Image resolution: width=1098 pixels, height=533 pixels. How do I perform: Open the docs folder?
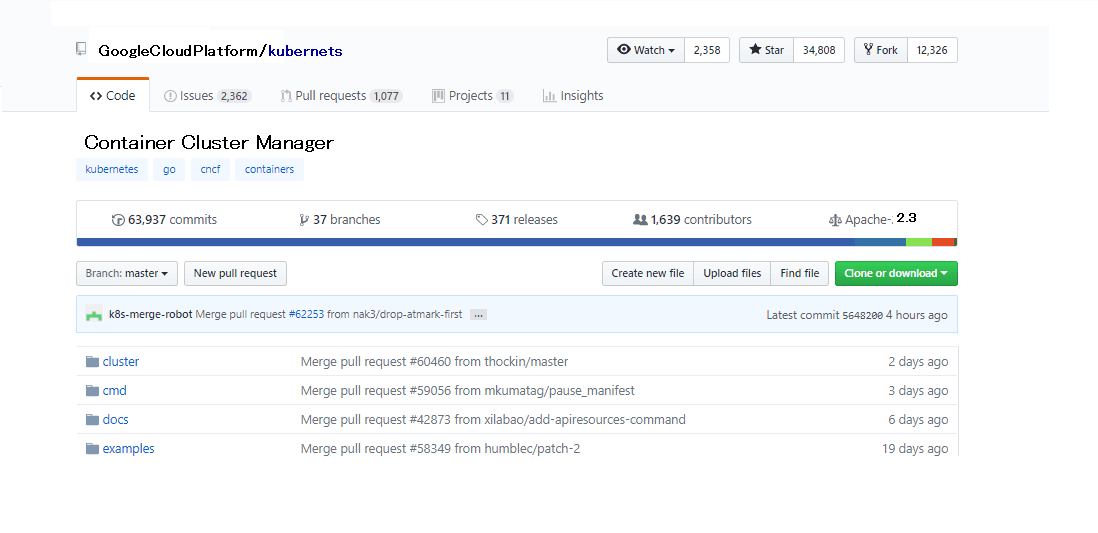[x=116, y=420]
